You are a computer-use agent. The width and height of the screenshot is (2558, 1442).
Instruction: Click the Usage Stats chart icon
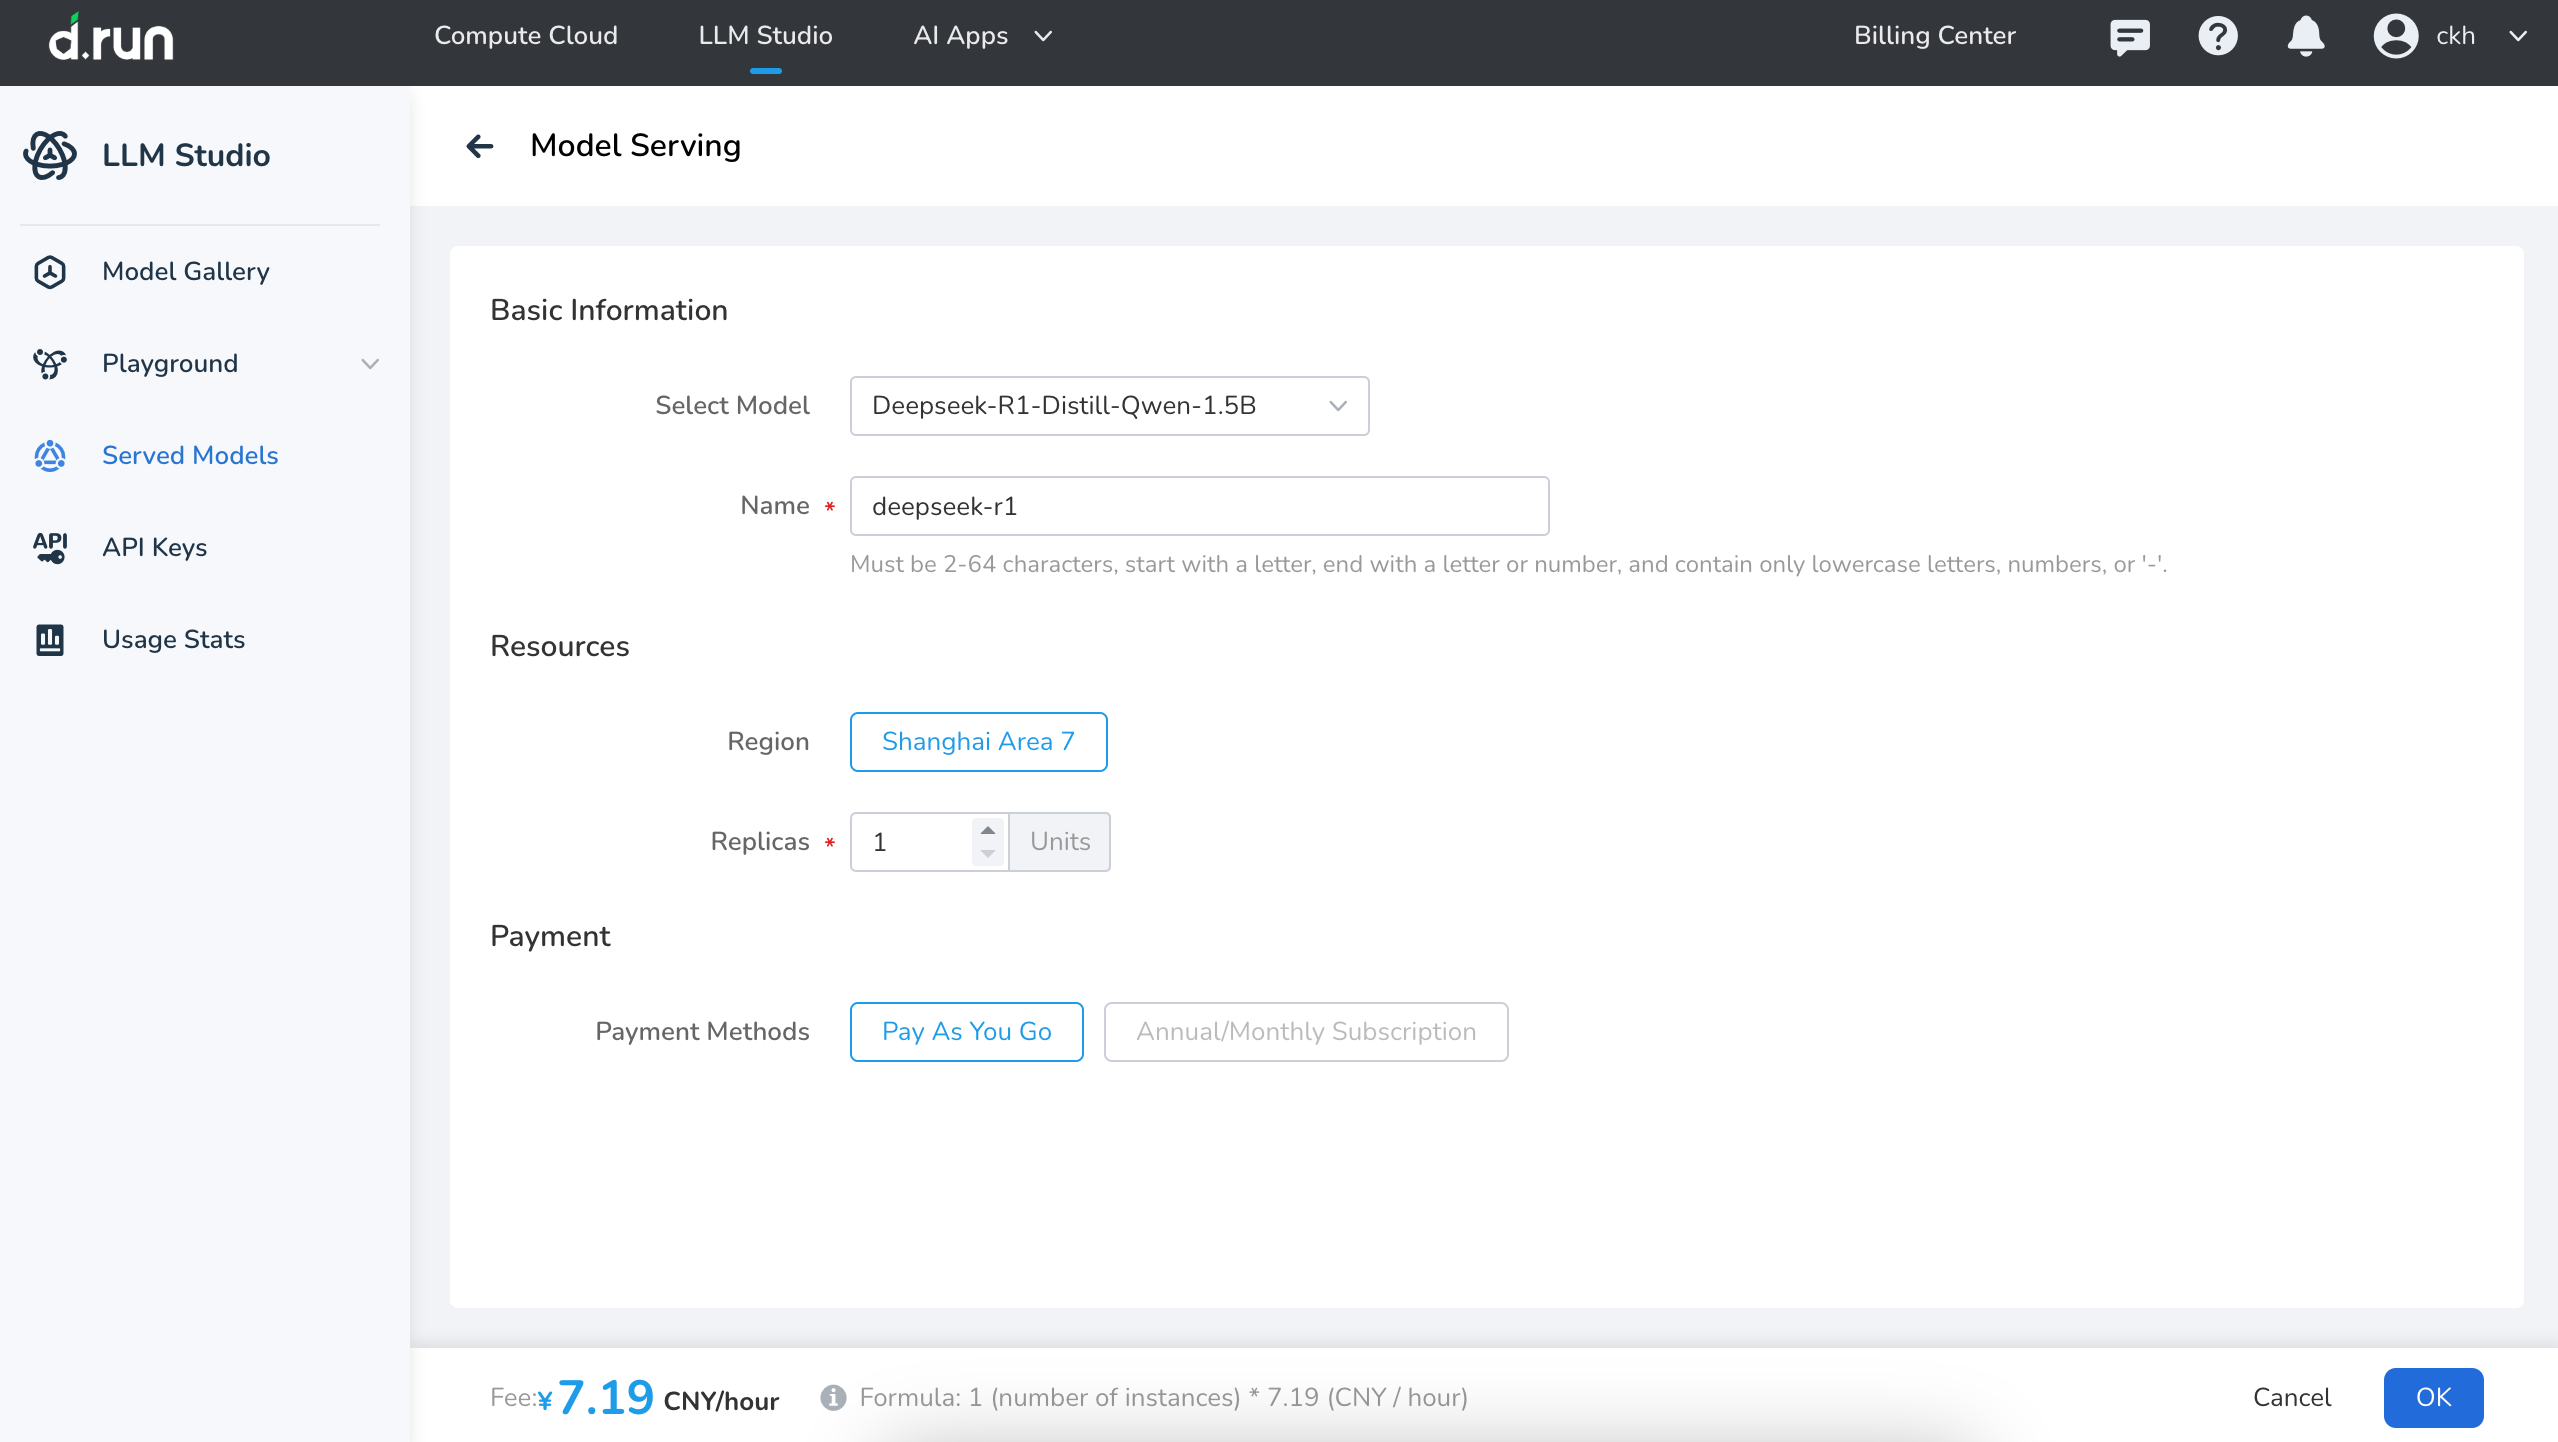point(50,639)
